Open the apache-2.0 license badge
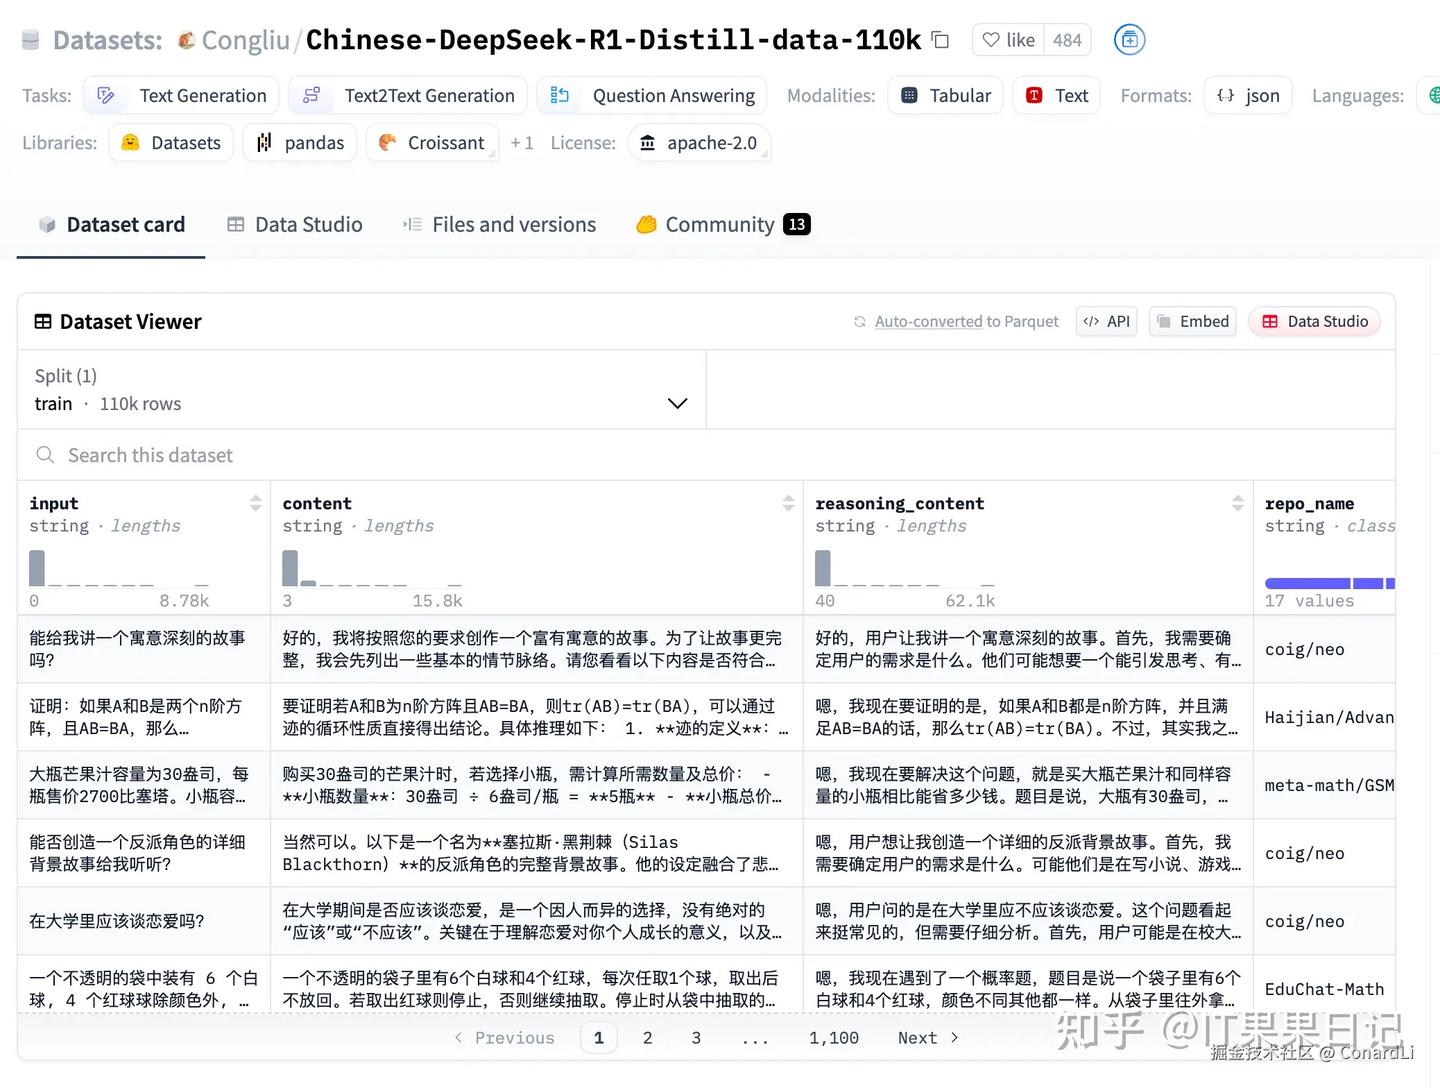This screenshot has height=1088, width=1440. pos(699,143)
